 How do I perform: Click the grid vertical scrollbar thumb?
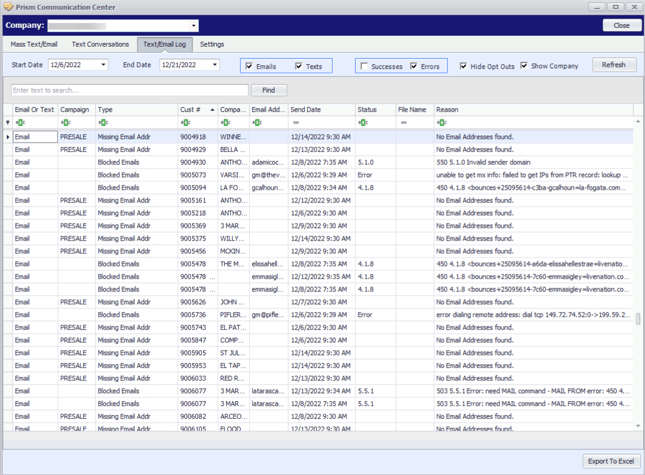coord(638,319)
